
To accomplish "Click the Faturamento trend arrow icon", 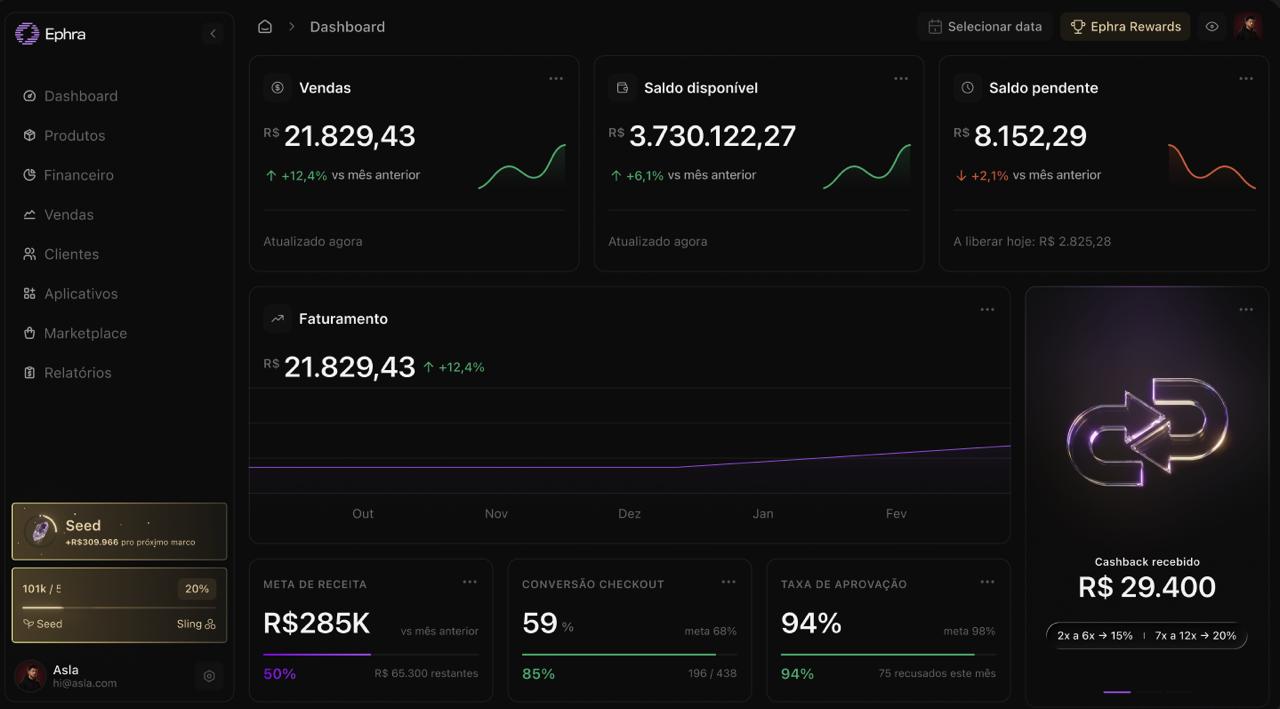I will [277, 319].
